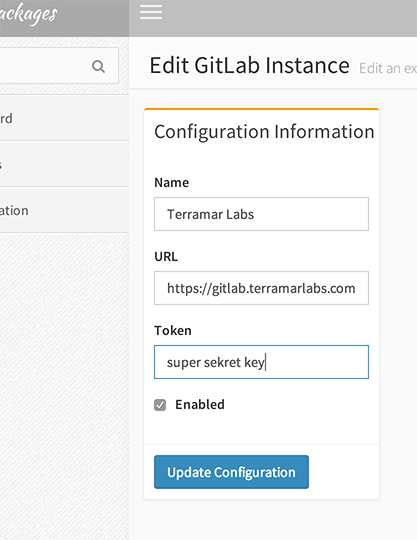Click the sidebar search input field

tap(59, 65)
